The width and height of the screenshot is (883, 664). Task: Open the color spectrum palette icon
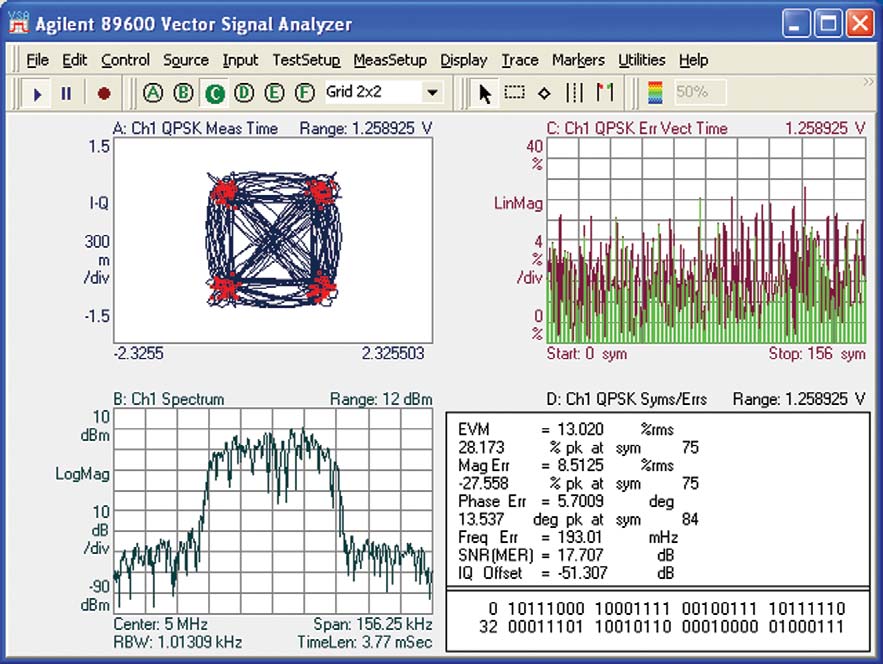656,93
